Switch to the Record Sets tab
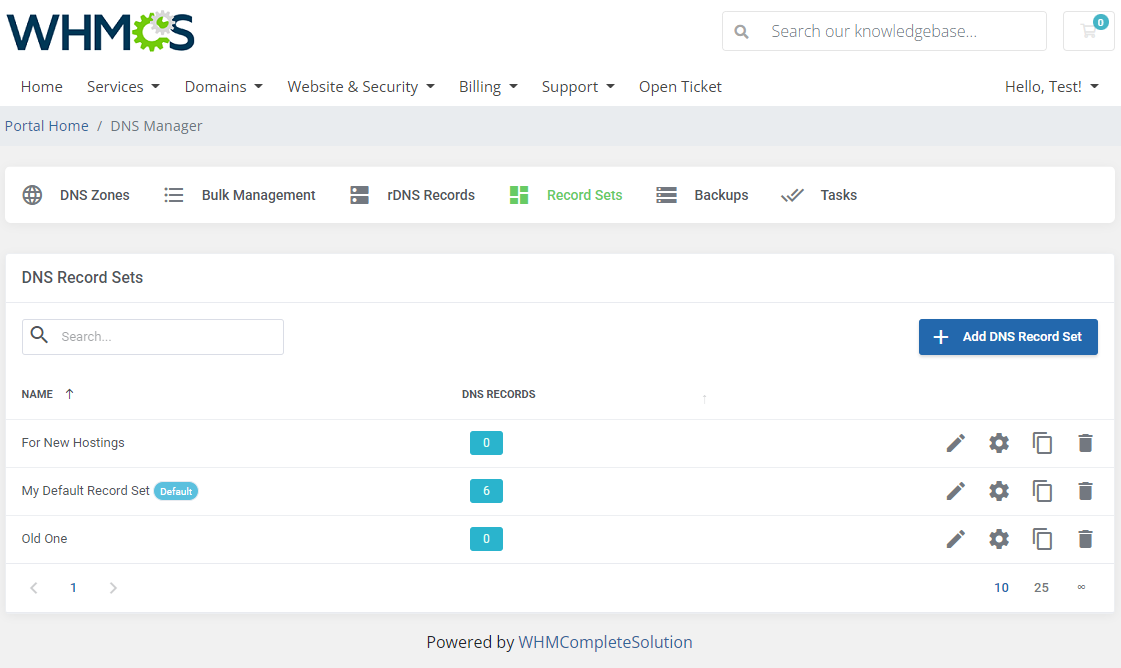Image resolution: width=1121 pixels, height=668 pixels. (566, 195)
